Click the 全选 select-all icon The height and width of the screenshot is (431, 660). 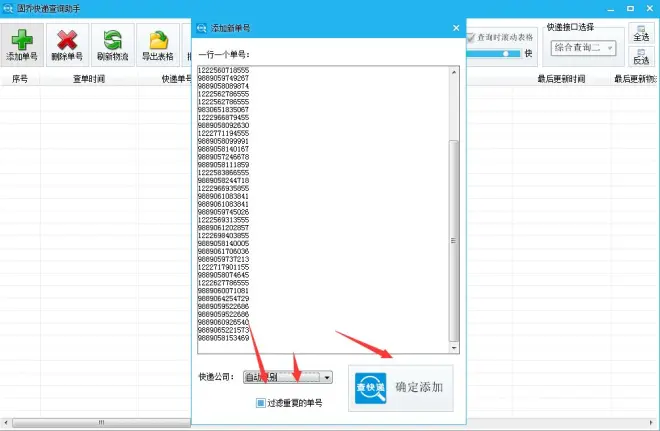pos(640,33)
